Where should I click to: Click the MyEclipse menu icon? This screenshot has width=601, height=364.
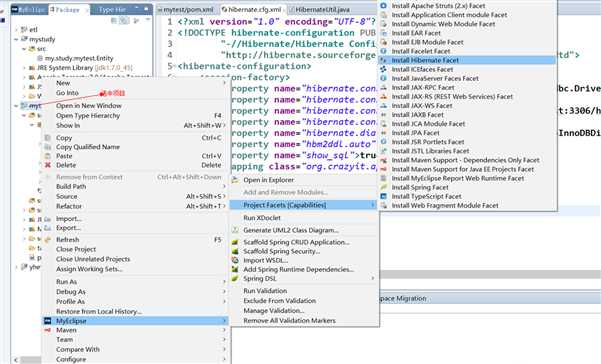(48, 321)
